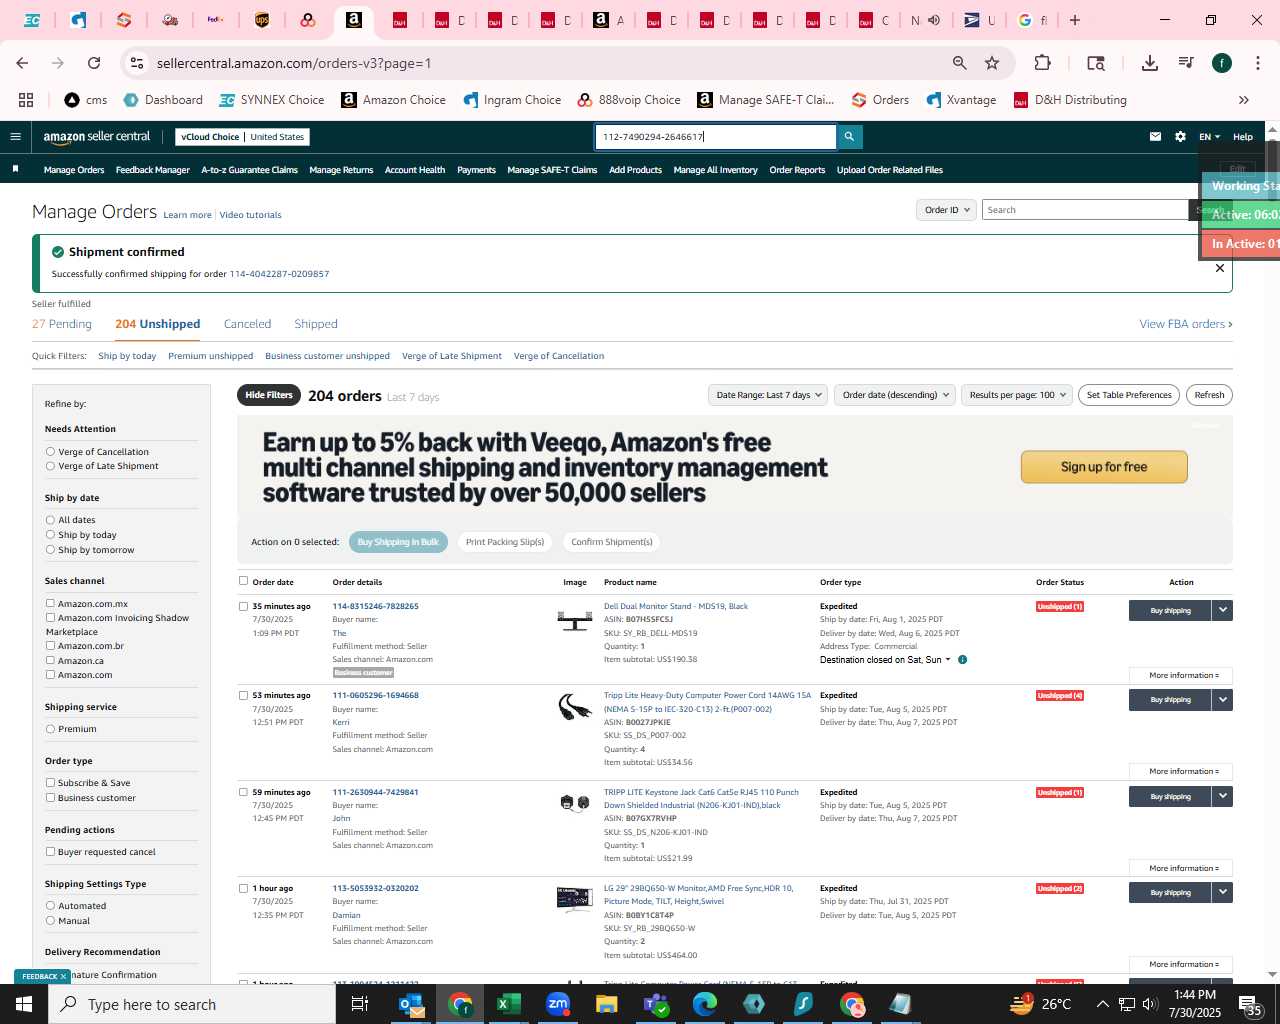Expand Destination closed on Sat, Sun dropdown

tap(885, 660)
